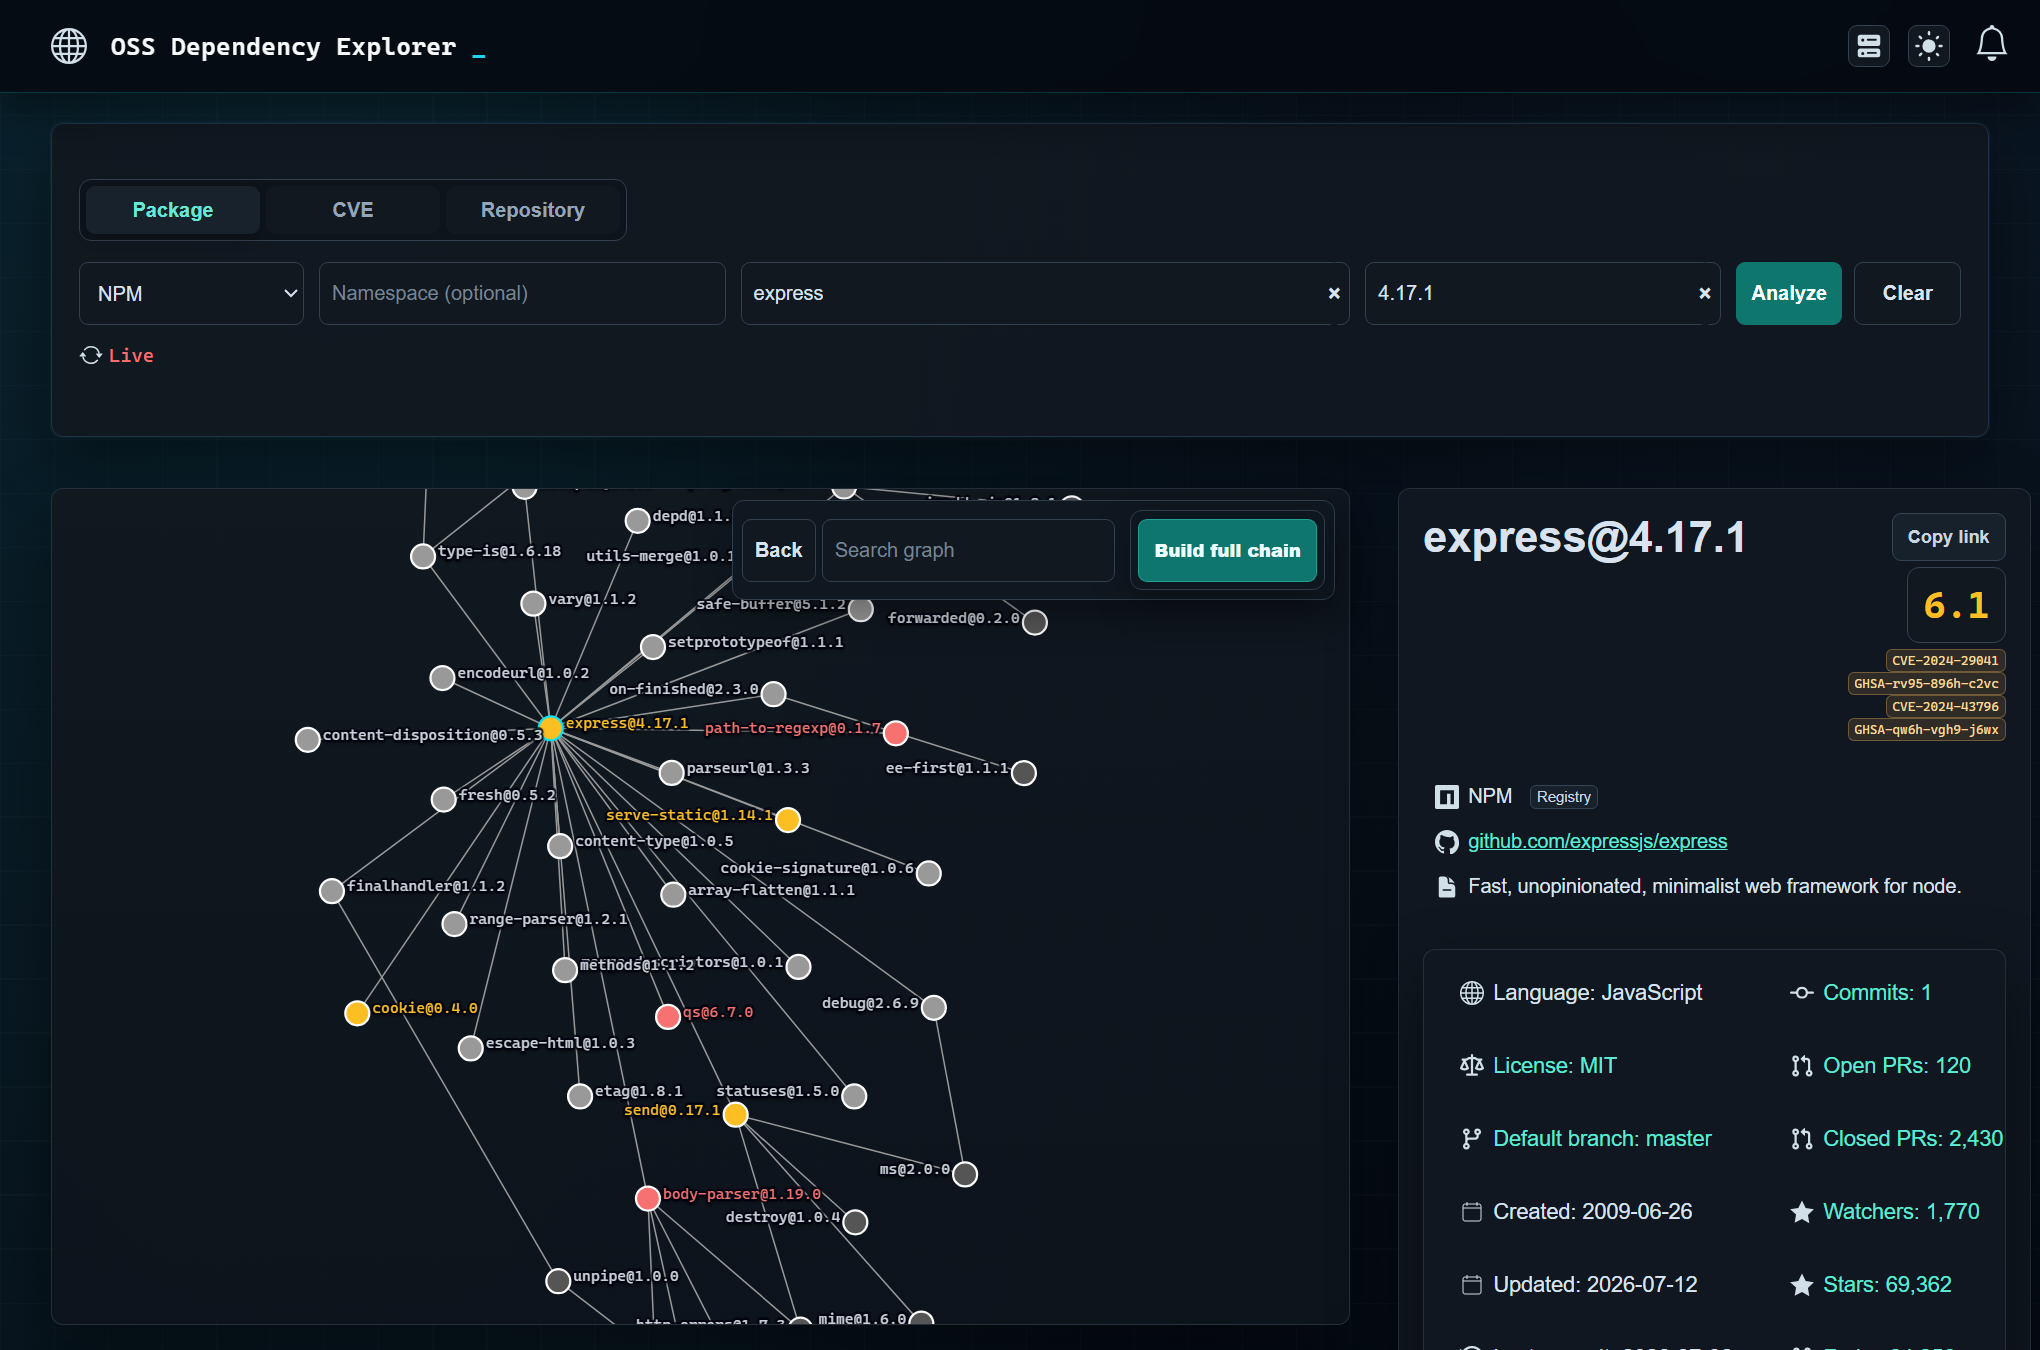Open the CVE-2024-43796 badge
Screen dimensions: 2040x1350
[1945, 706]
